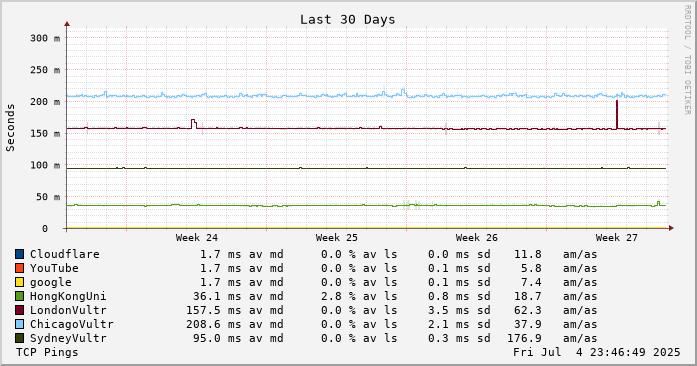Click the LondonVultr bump near Week 24
Image resolution: width=697 pixels, height=366 pixels.
click(x=194, y=124)
